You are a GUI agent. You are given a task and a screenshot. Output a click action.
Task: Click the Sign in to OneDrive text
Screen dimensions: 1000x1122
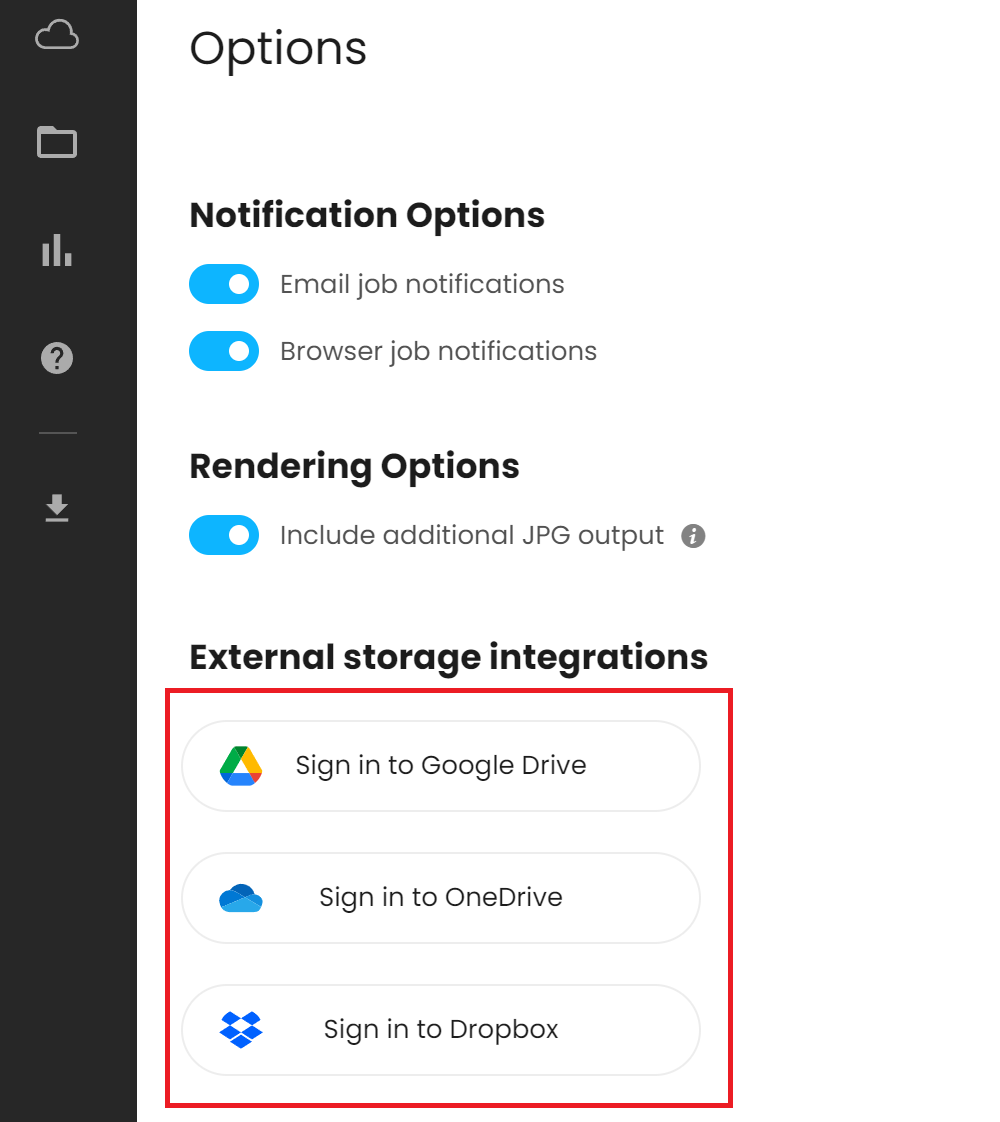(x=441, y=897)
